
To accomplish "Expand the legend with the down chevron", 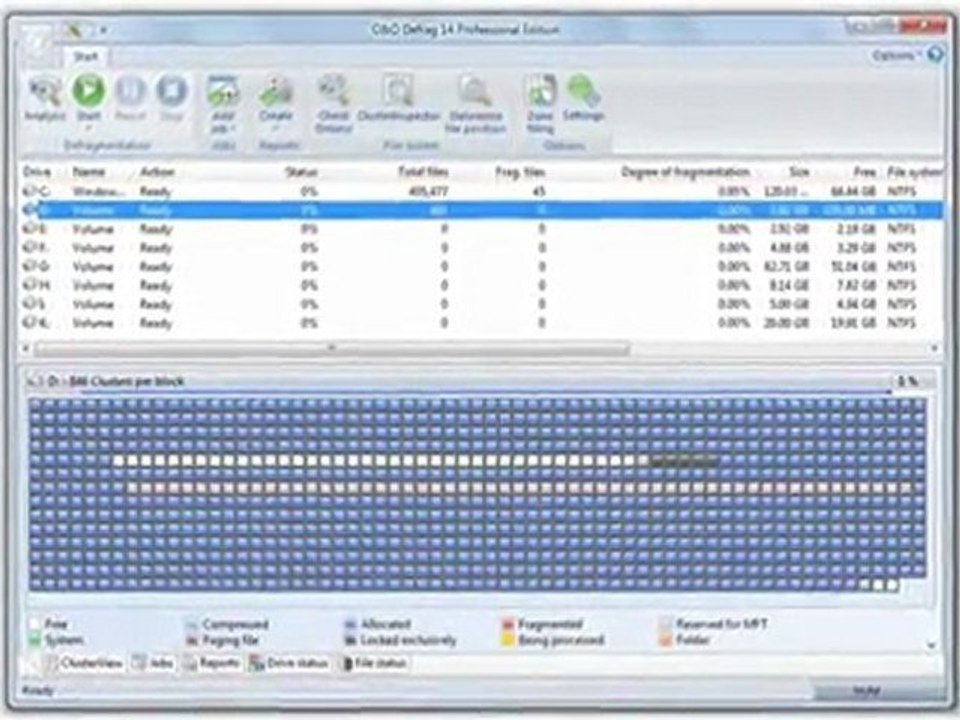I will [932, 645].
